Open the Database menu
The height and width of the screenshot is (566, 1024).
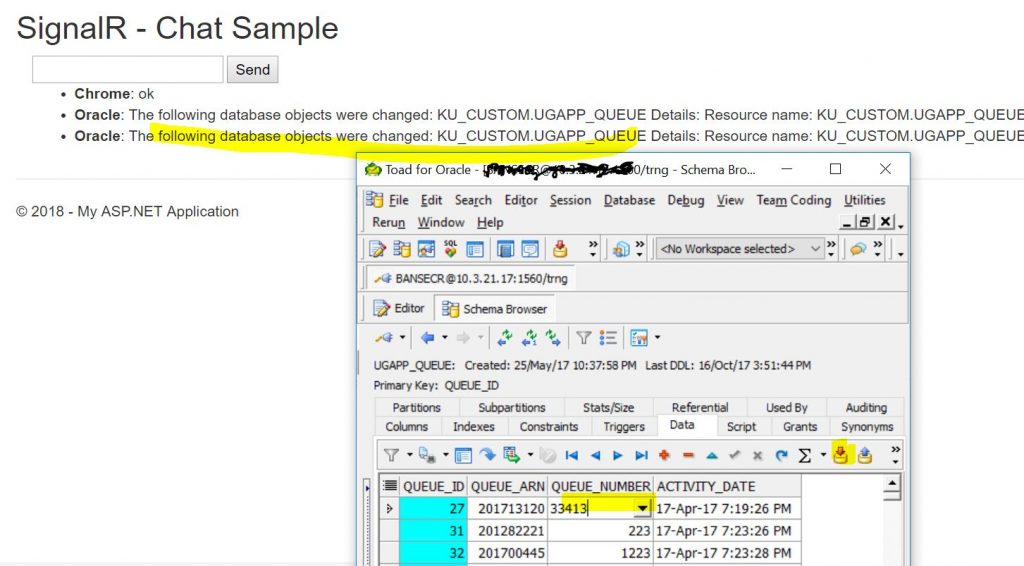[x=629, y=200]
